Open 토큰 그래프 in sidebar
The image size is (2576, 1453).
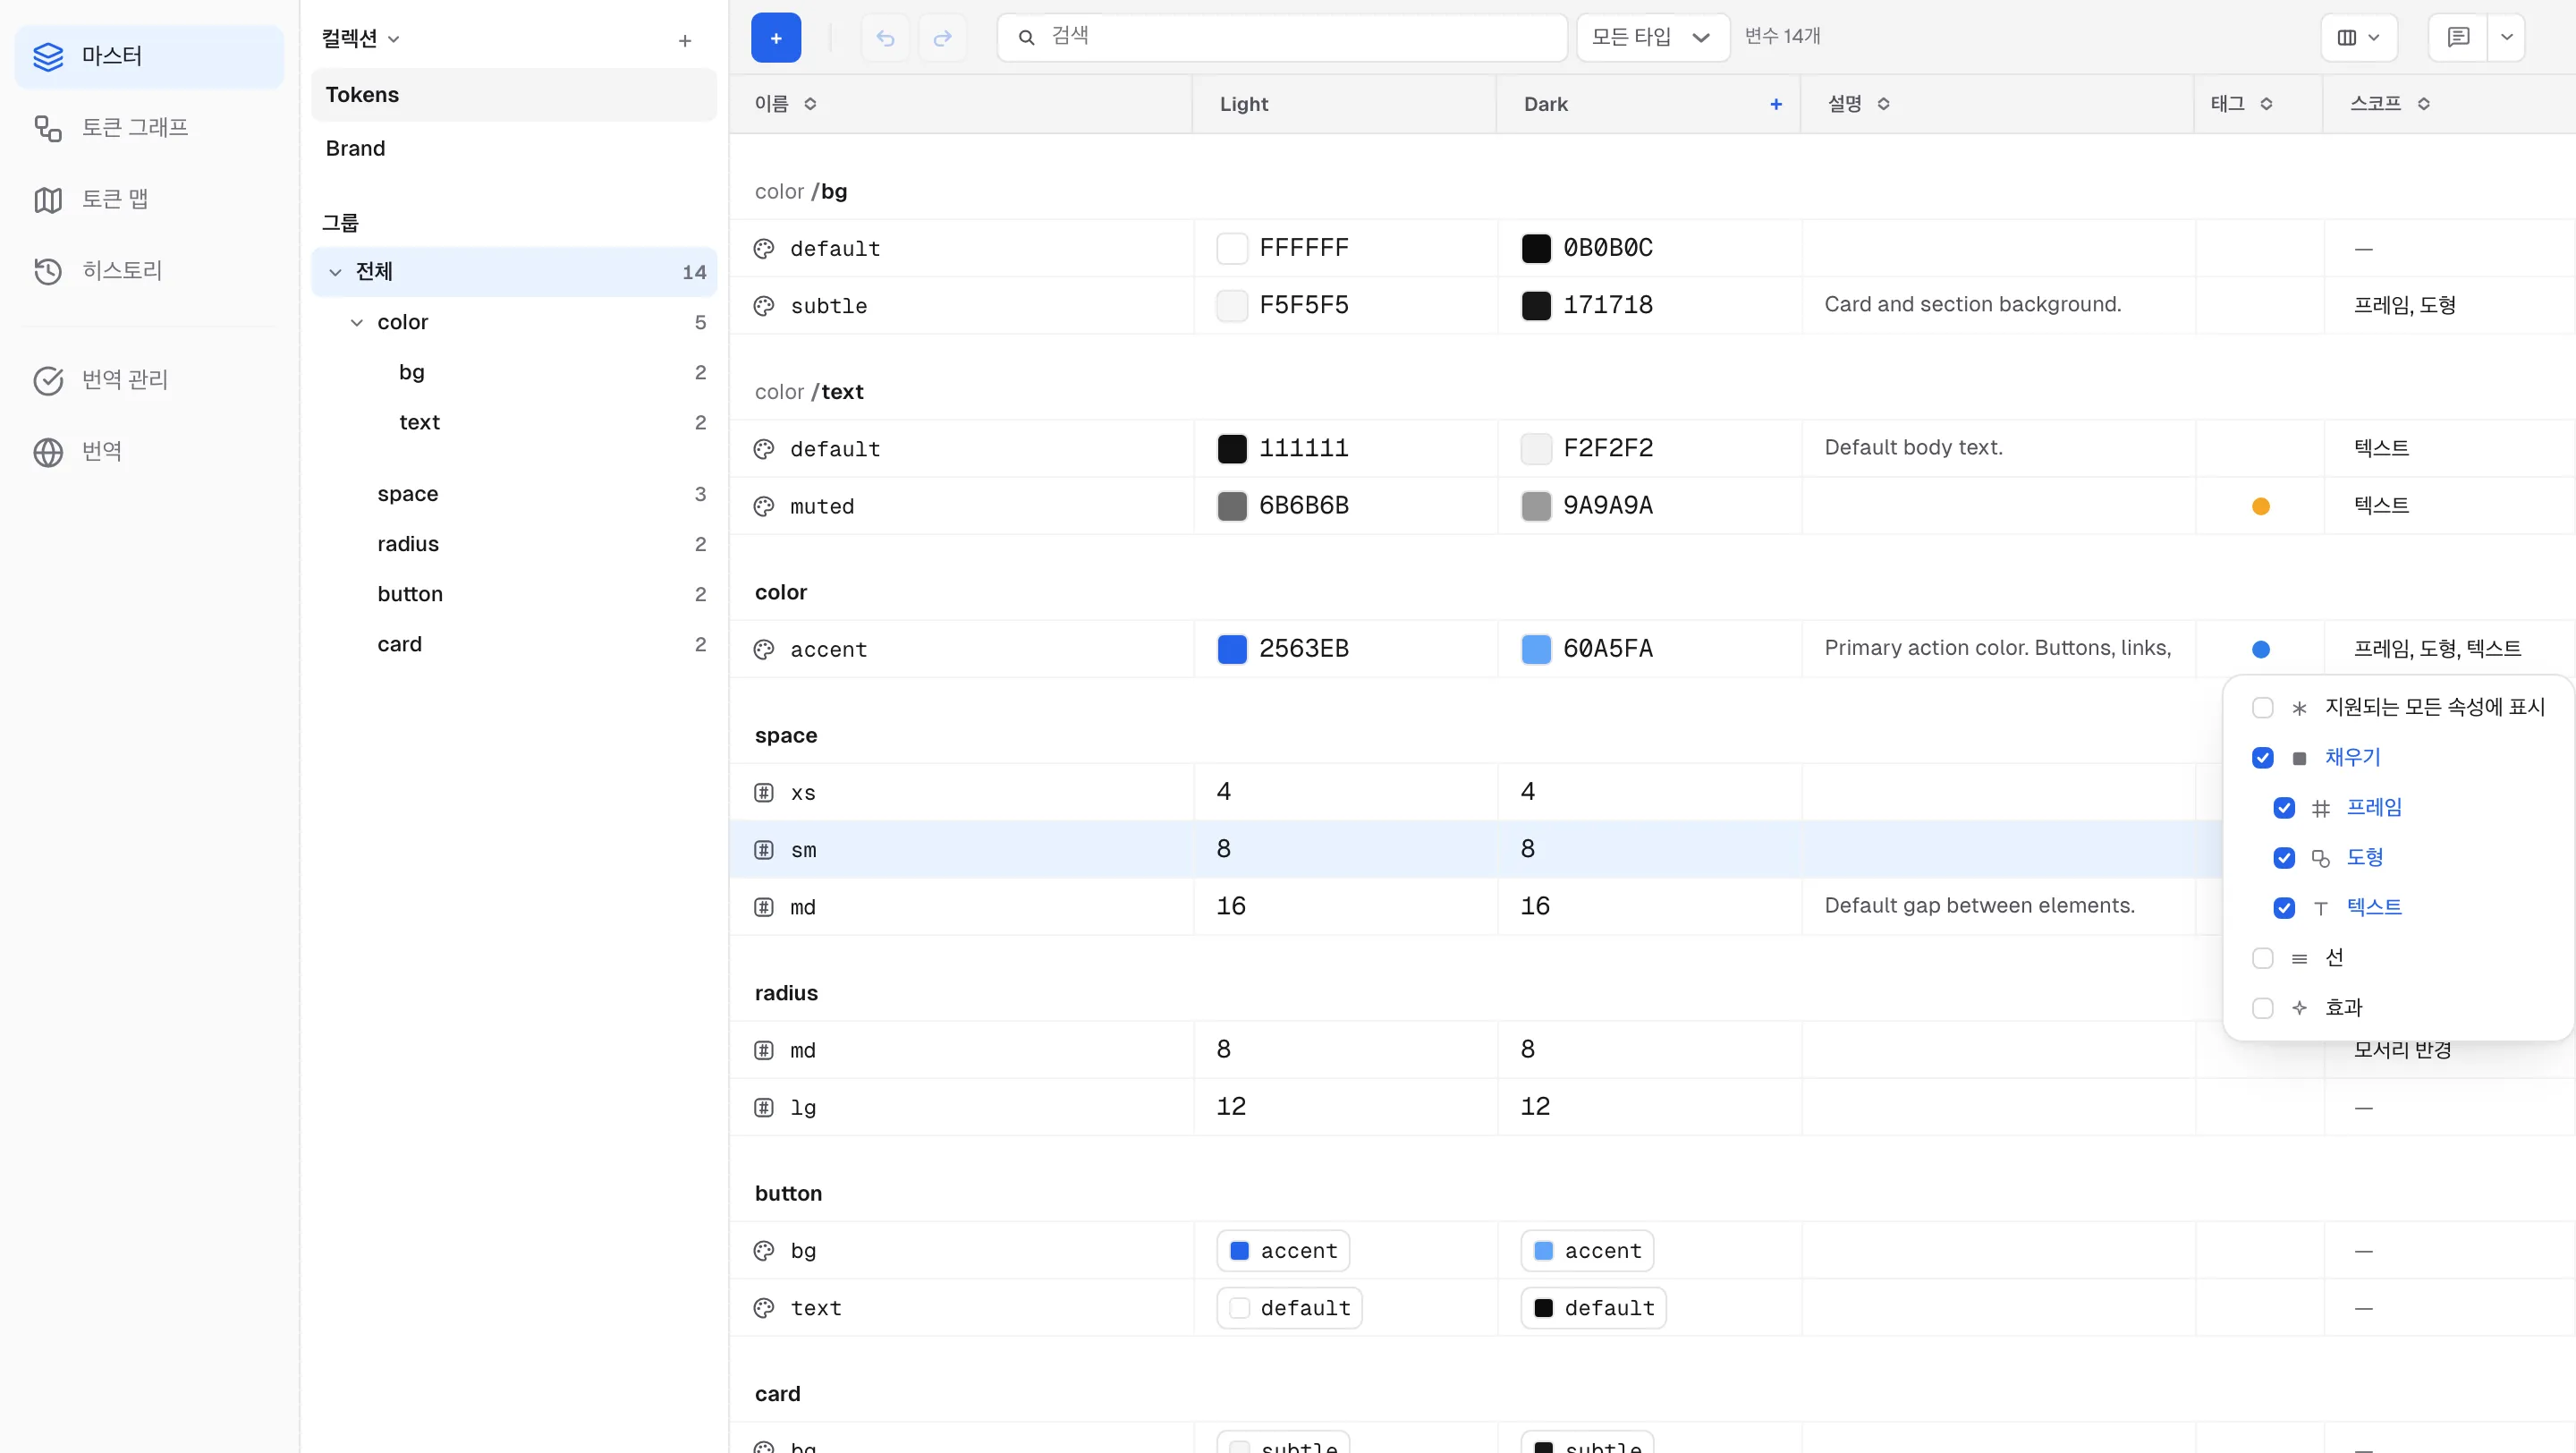[x=149, y=128]
